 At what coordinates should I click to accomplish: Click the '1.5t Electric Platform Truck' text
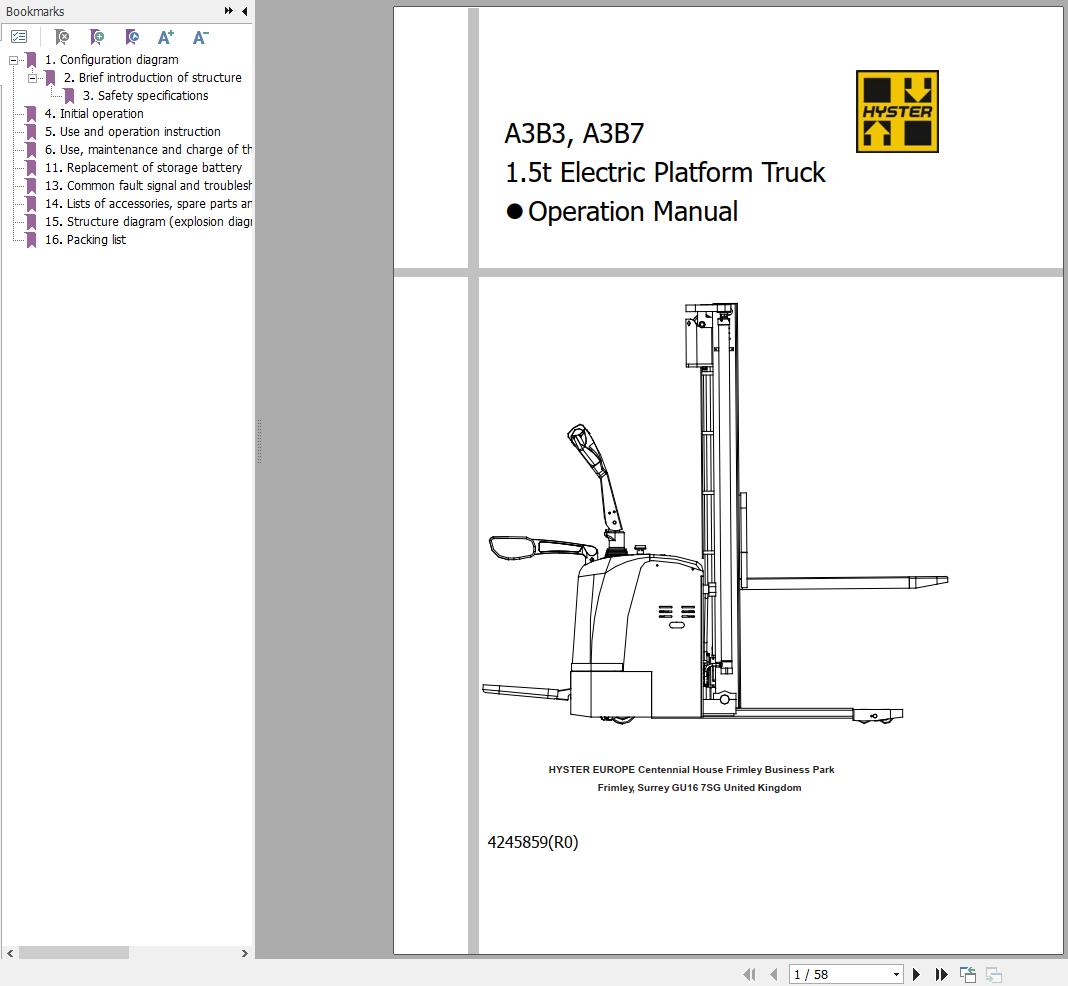coord(665,172)
